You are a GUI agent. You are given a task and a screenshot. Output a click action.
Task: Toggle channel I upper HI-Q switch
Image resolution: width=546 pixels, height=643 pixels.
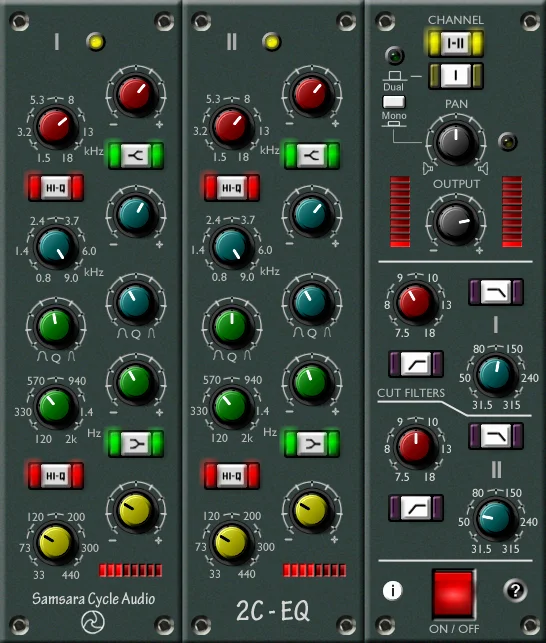56,188
